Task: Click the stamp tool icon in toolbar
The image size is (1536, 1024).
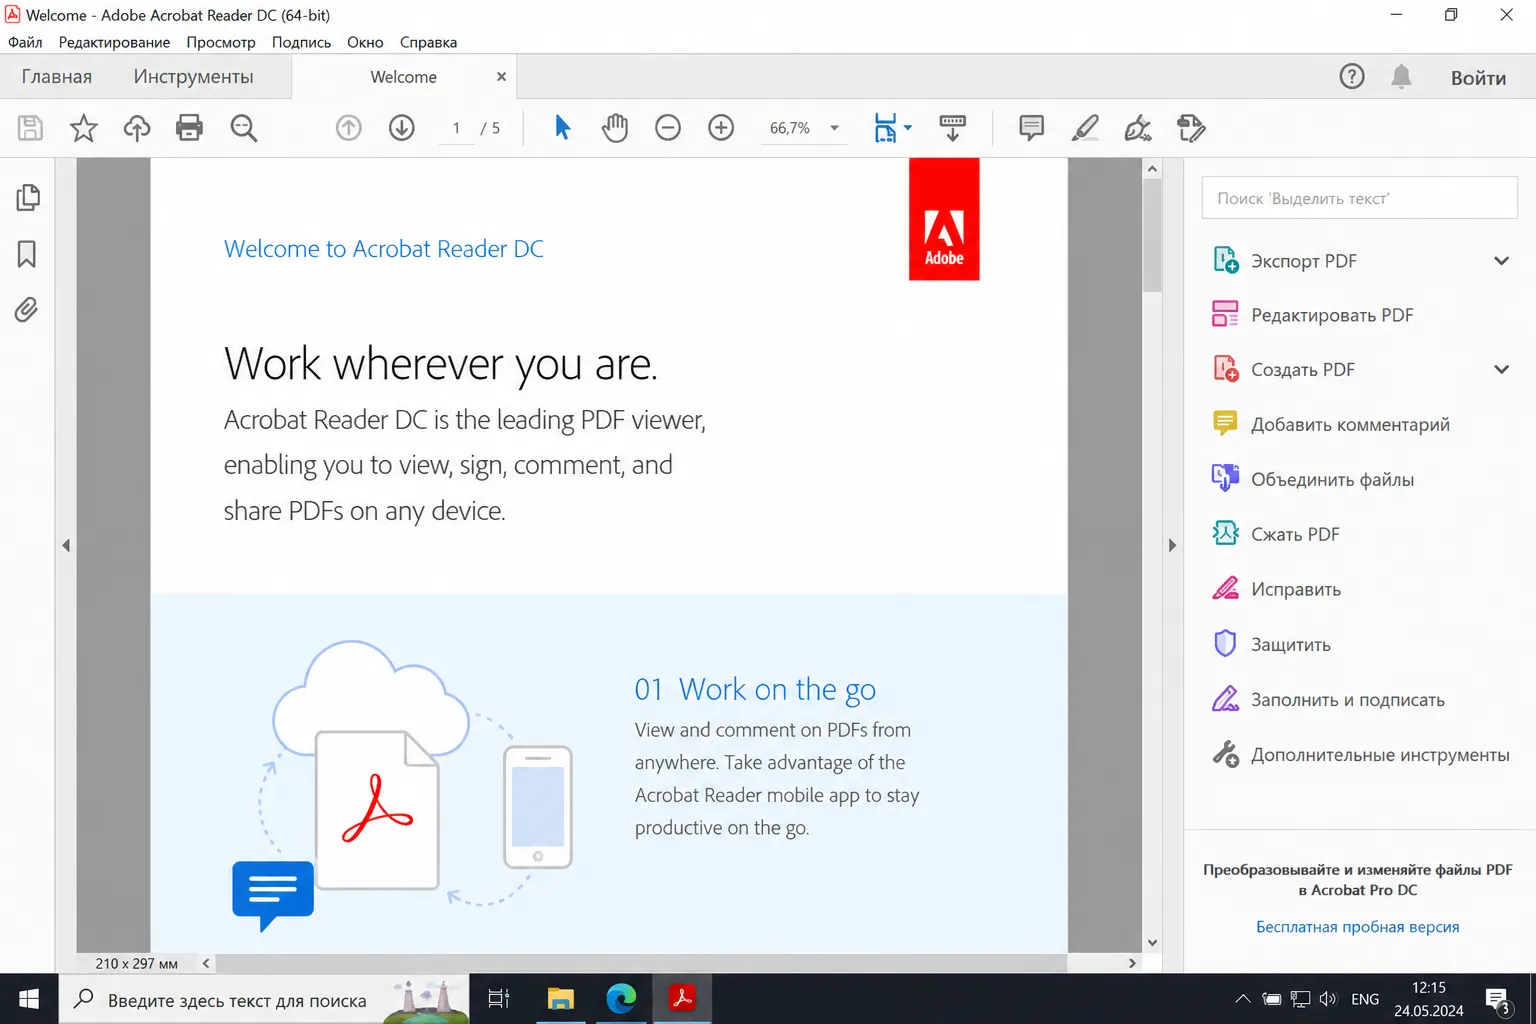Action: pos(1191,128)
